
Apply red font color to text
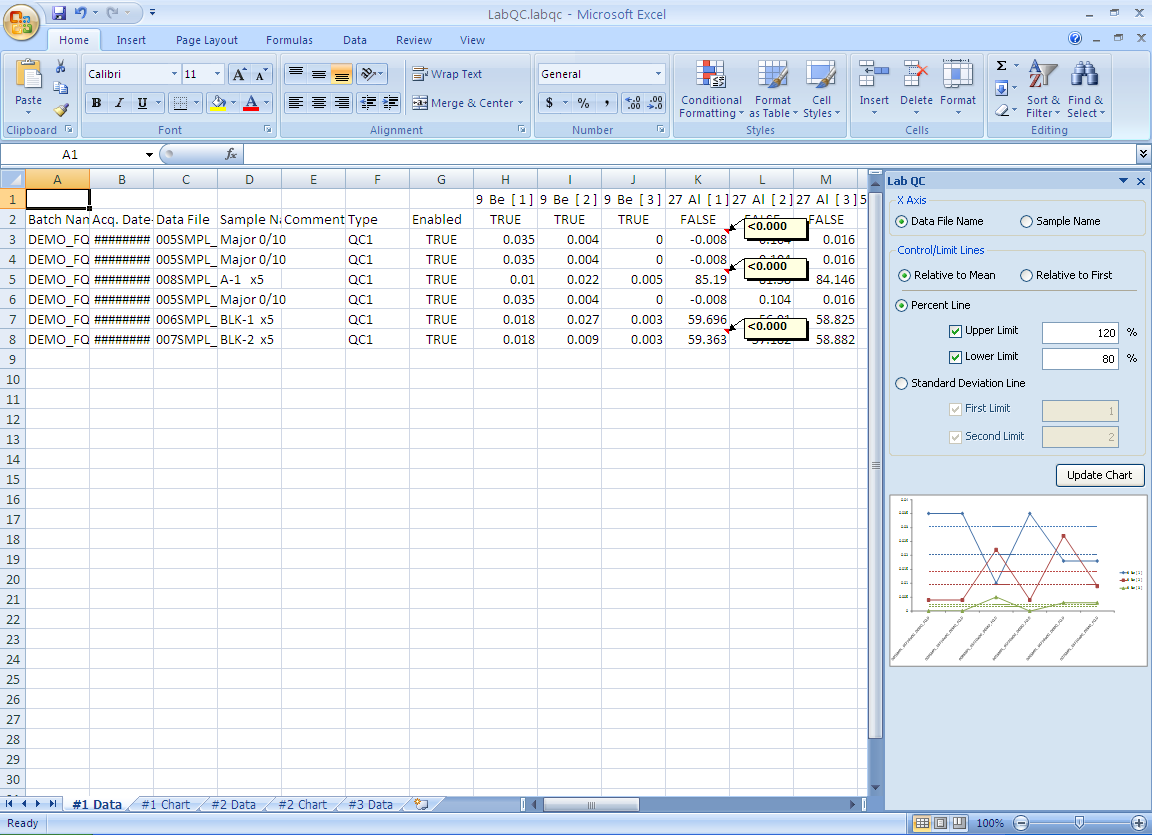251,103
